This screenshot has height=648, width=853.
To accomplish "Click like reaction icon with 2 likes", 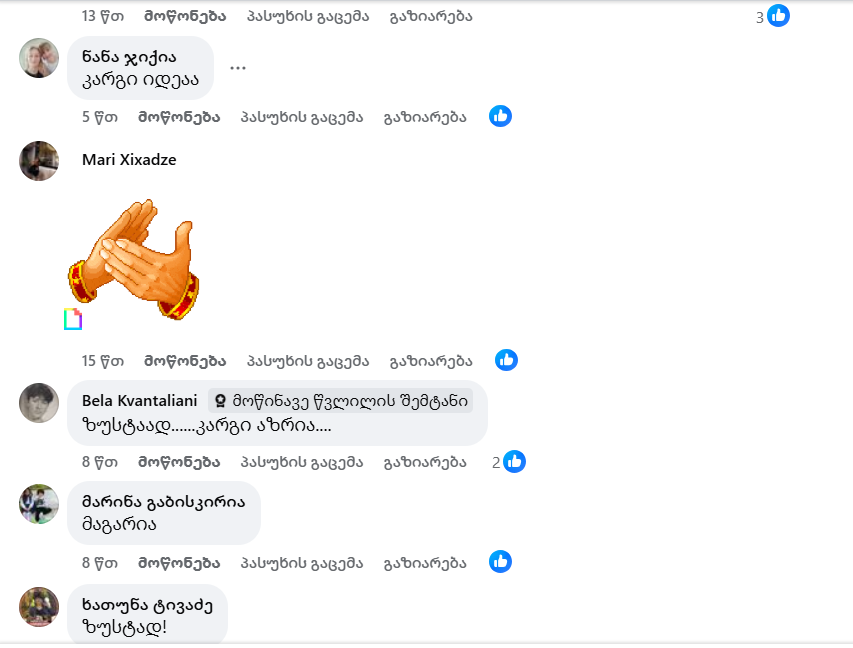I will click(x=514, y=461).
